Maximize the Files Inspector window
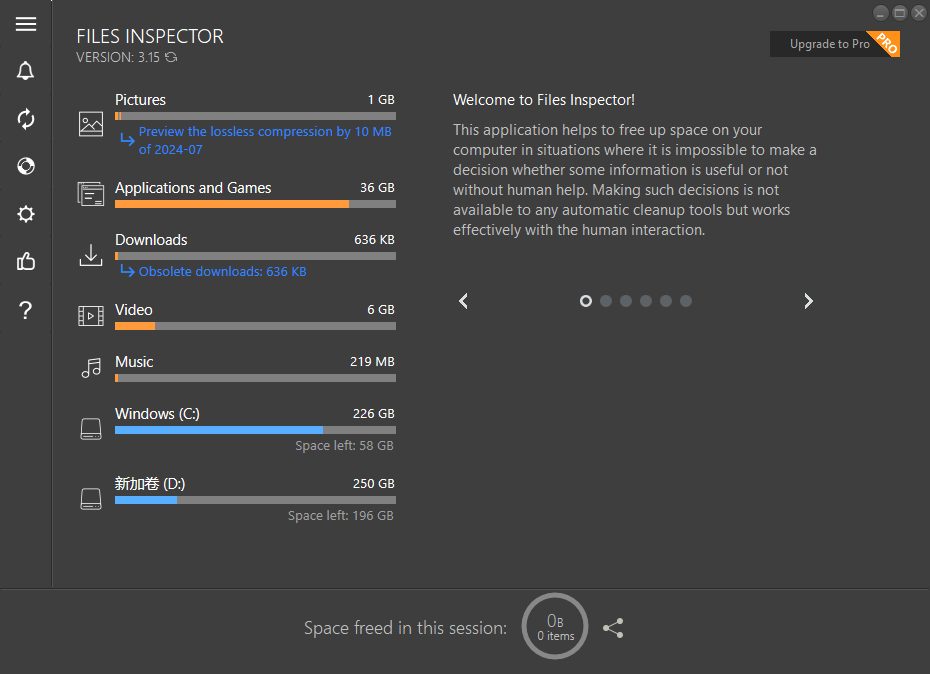The height and width of the screenshot is (674, 930). click(900, 12)
